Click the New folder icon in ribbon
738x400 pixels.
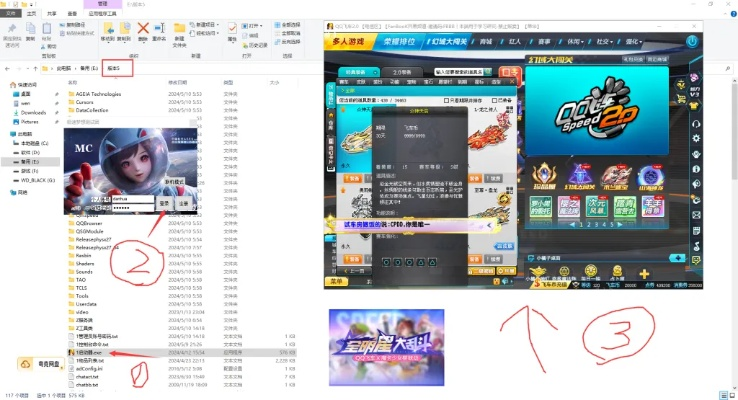click(x=179, y=28)
